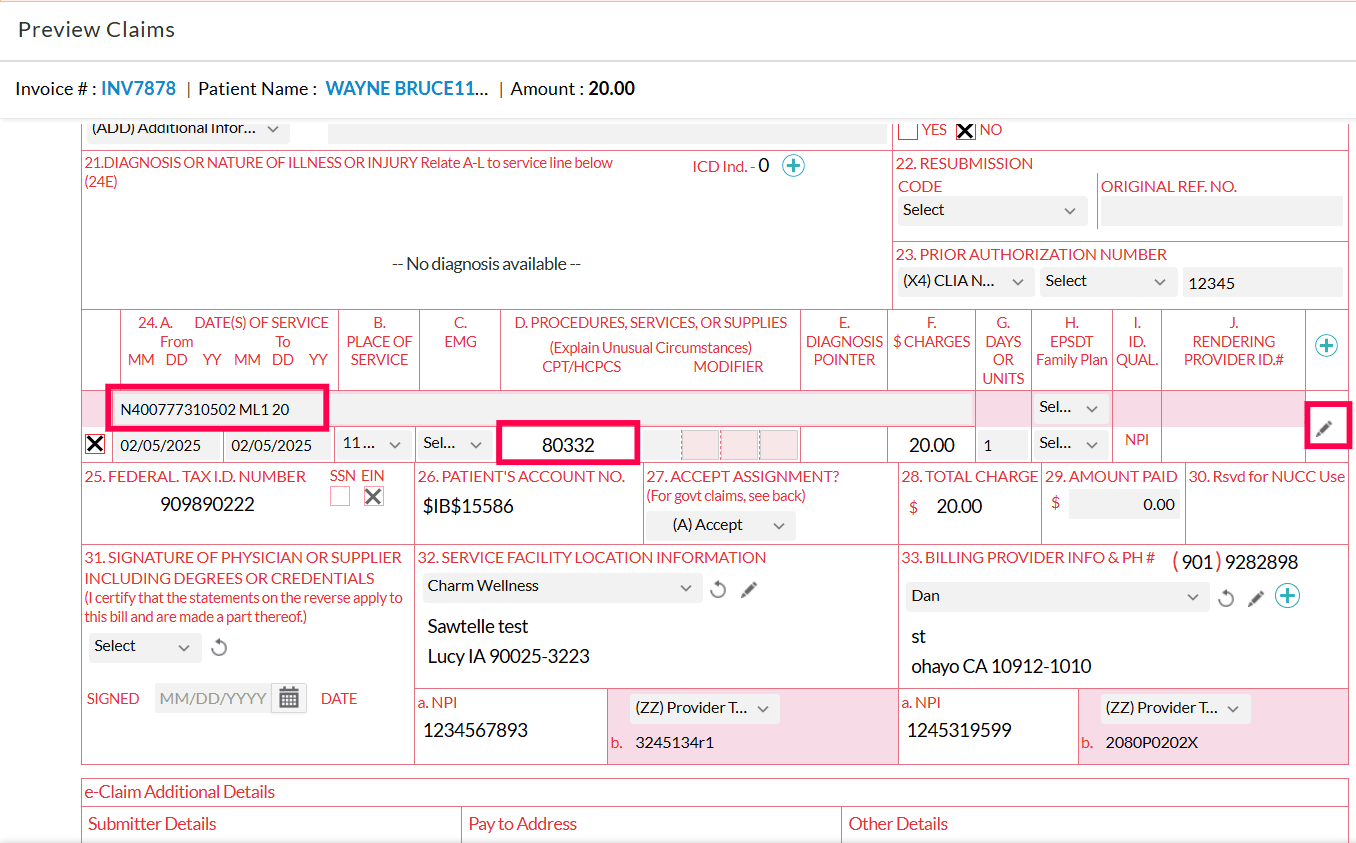This screenshot has height=843, width=1356.
Task: Reset the Service Facility Location selection
Action: [x=718, y=589]
